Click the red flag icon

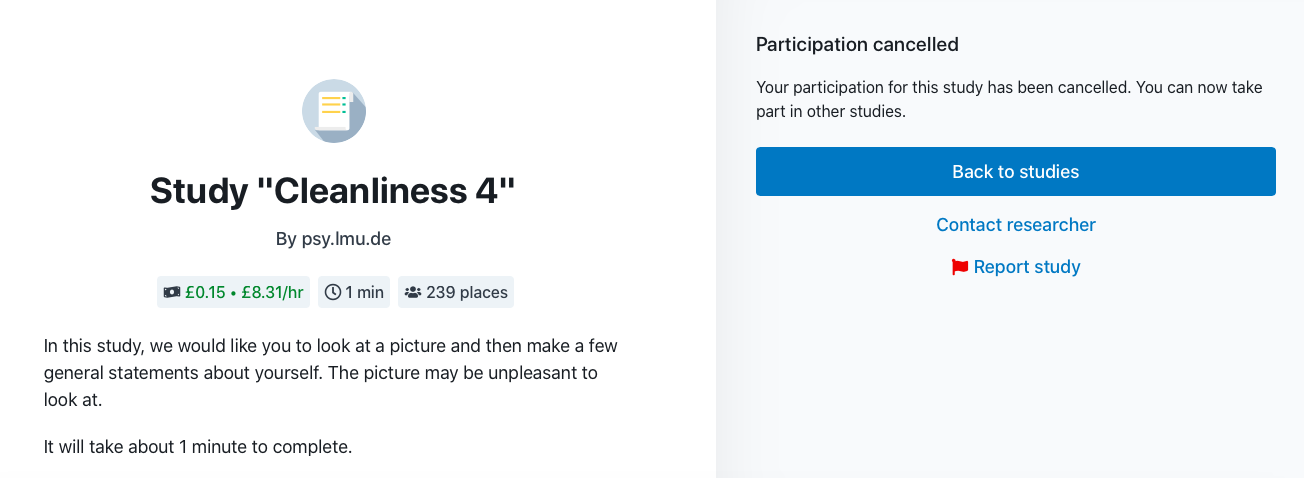click(x=960, y=267)
